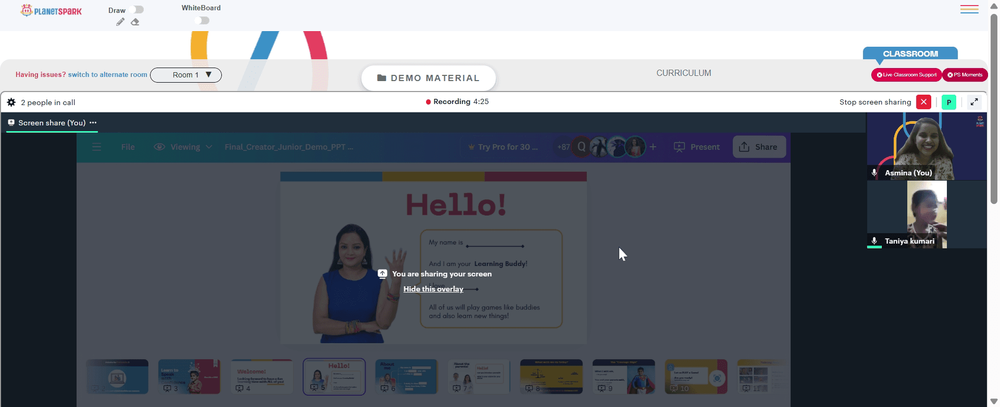Open the Screen share three-dot options

[93, 122]
